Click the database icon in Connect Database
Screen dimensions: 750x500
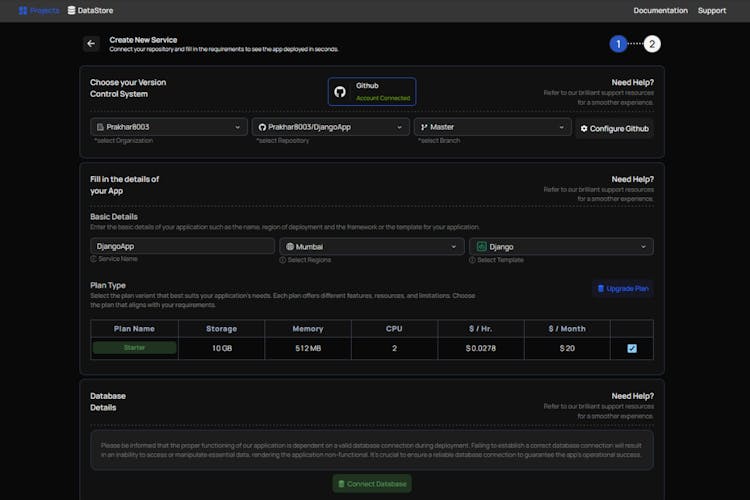[341, 484]
